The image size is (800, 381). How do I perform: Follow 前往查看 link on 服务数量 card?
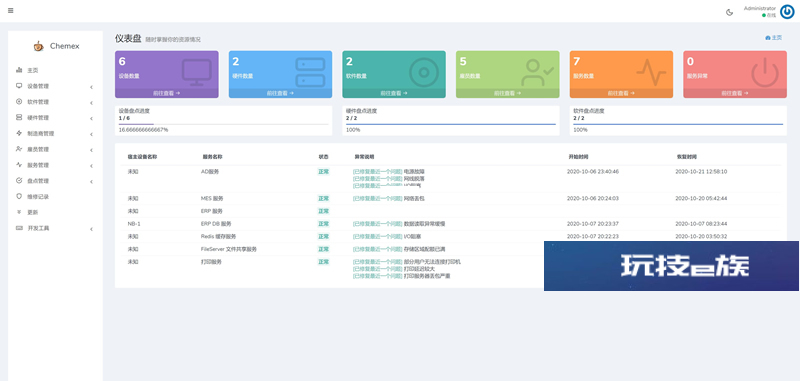[621, 93]
